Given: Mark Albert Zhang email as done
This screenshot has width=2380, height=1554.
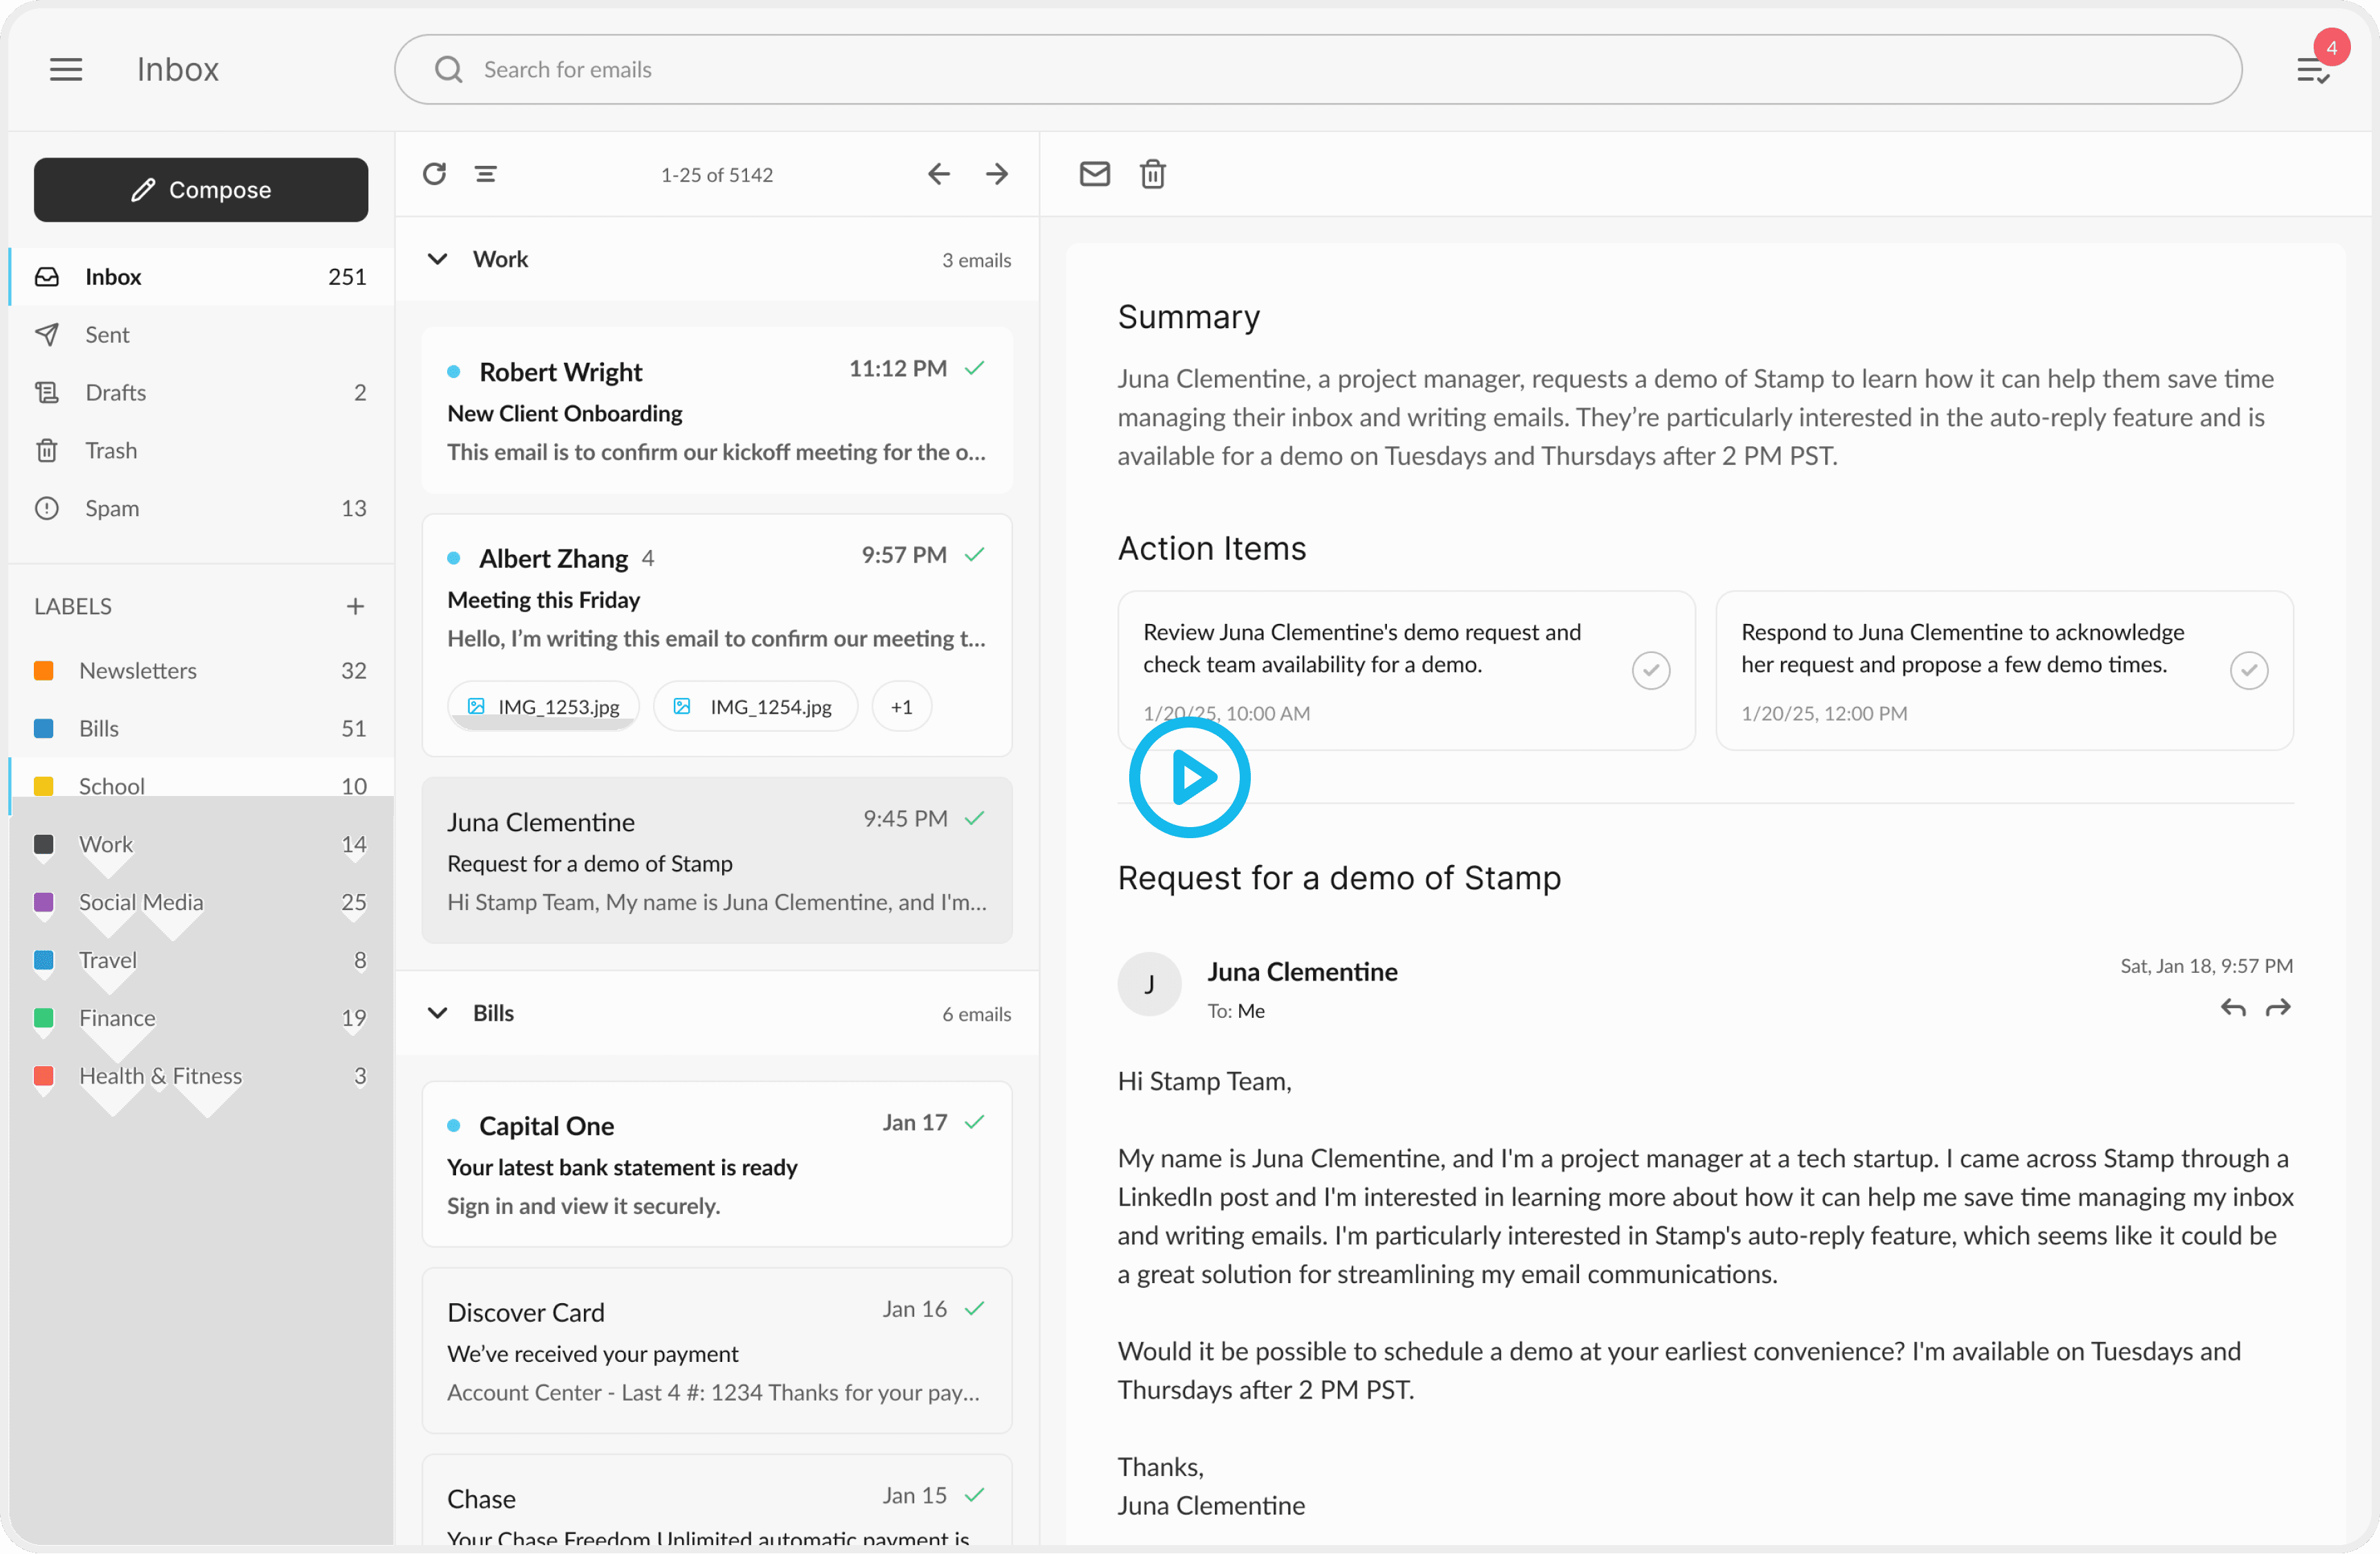Looking at the screenshot, I should [975, 555].
